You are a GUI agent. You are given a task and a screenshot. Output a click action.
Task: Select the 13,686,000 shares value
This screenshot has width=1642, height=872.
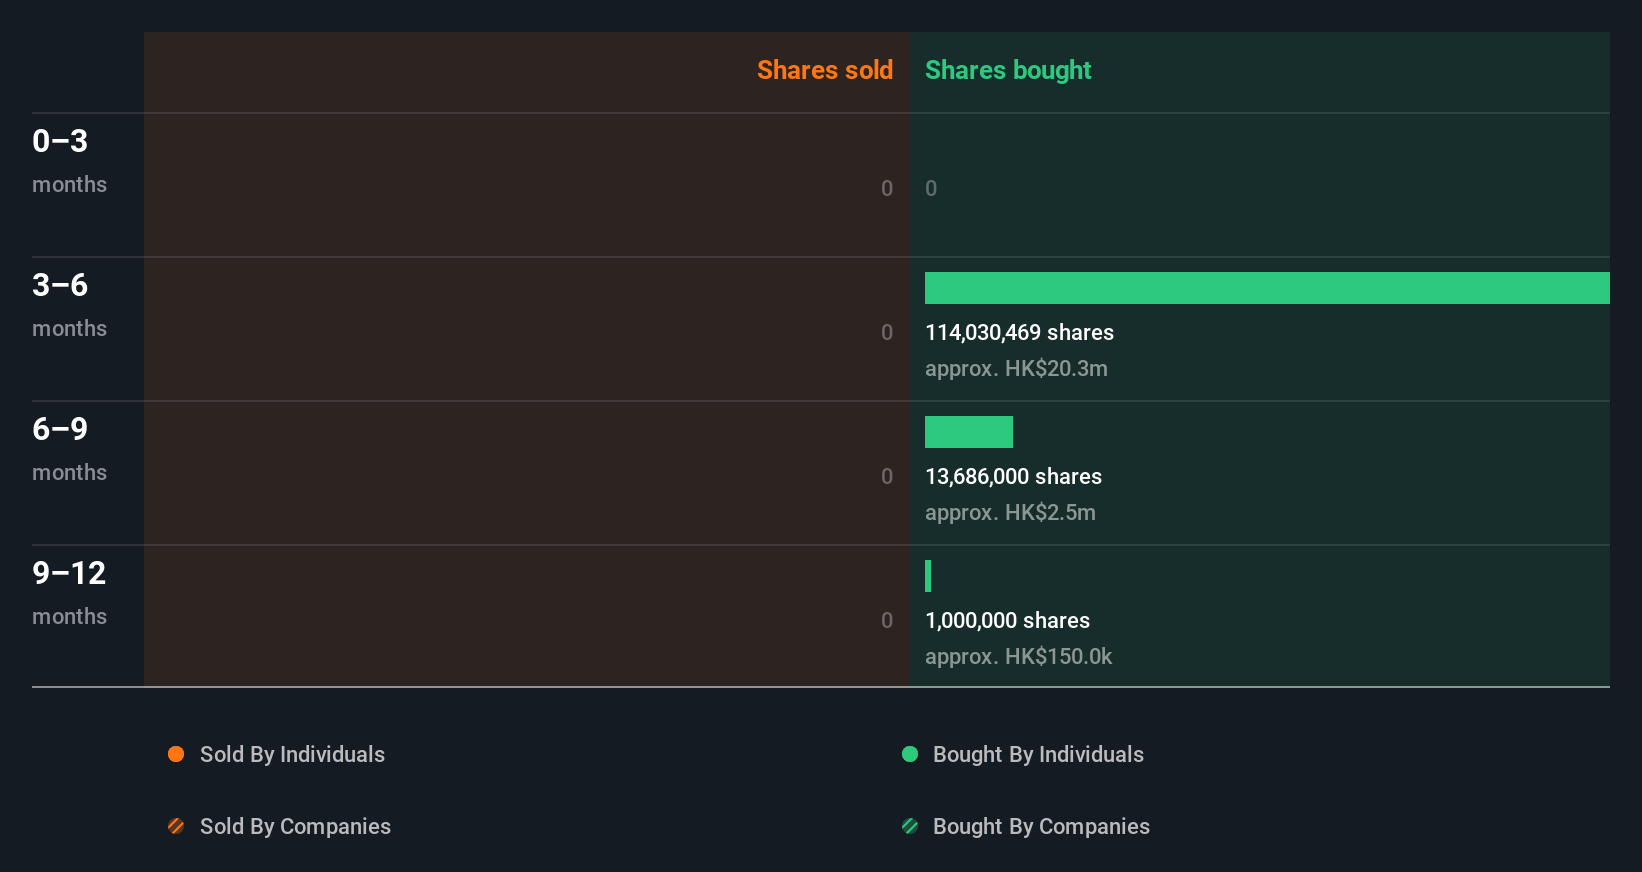pos(1013,476)
